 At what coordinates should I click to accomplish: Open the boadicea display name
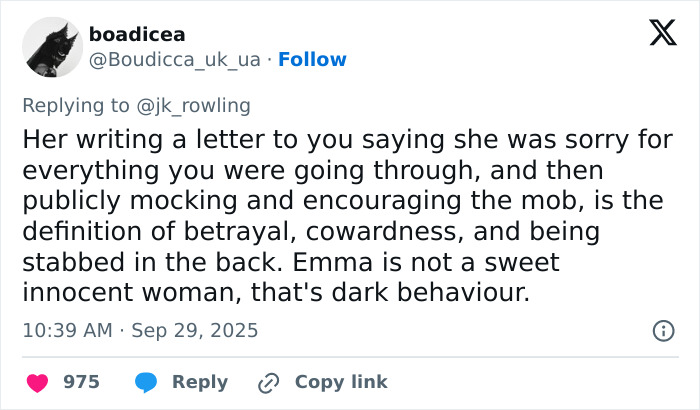click(137, 35)
